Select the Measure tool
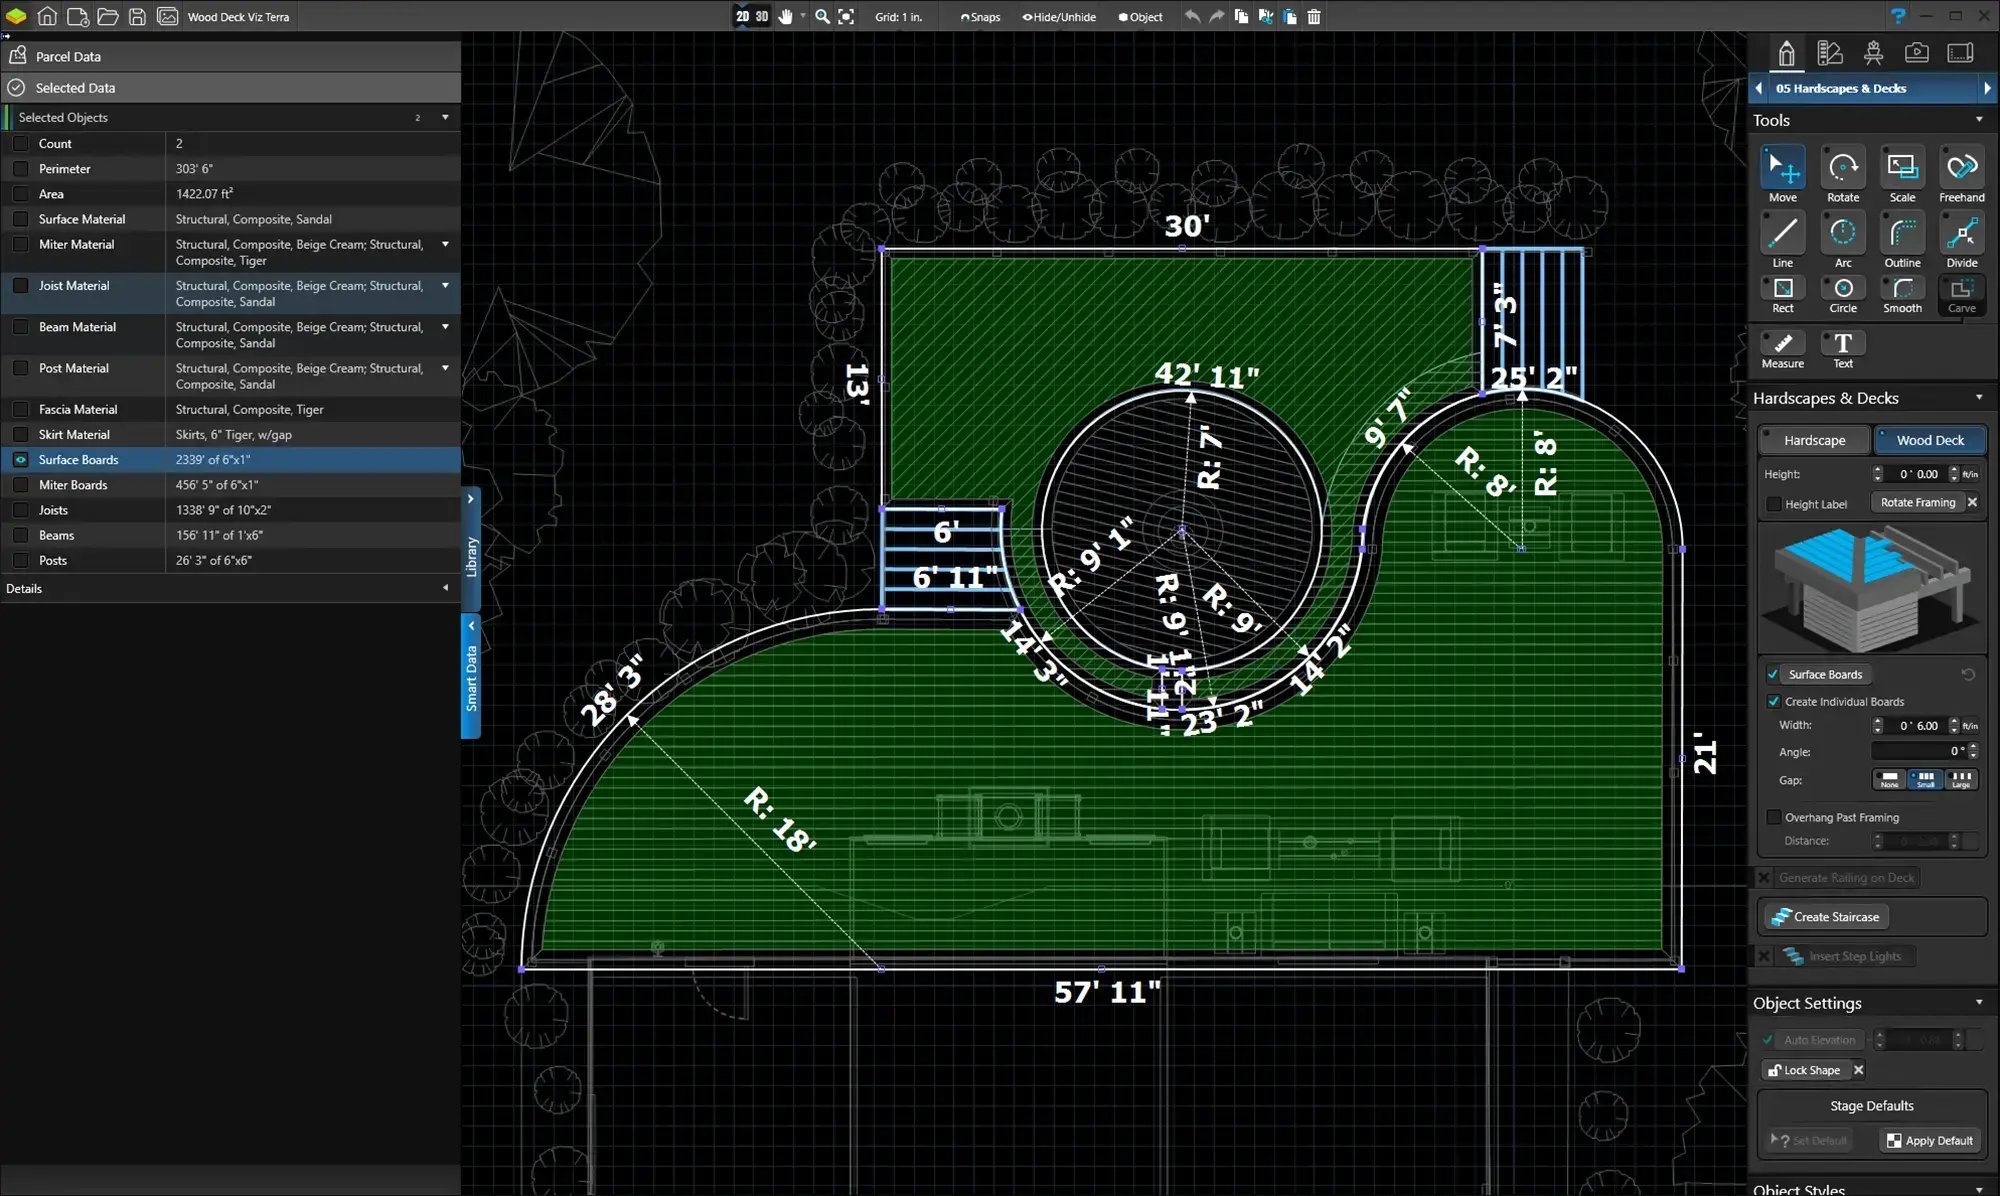Viewport: 2000px width, 1196px height. click(1782, 350)
